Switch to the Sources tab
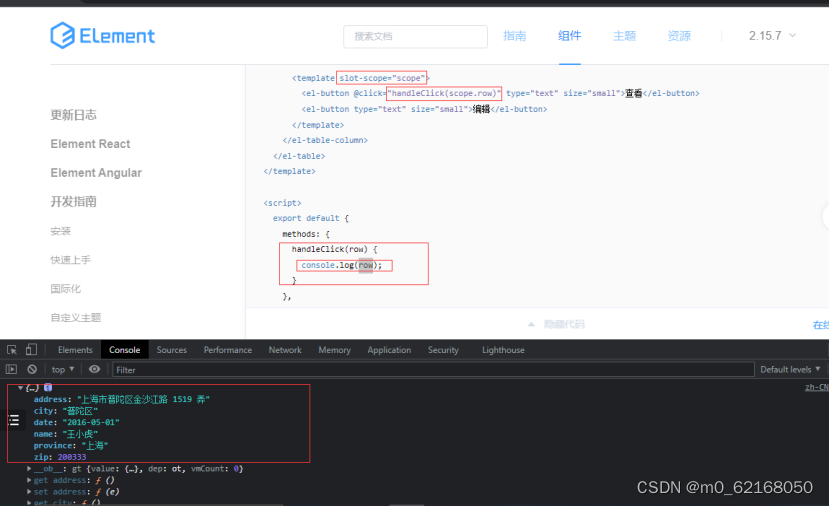The width and height of the screenshot is (829, 506). tap(172, 350)
